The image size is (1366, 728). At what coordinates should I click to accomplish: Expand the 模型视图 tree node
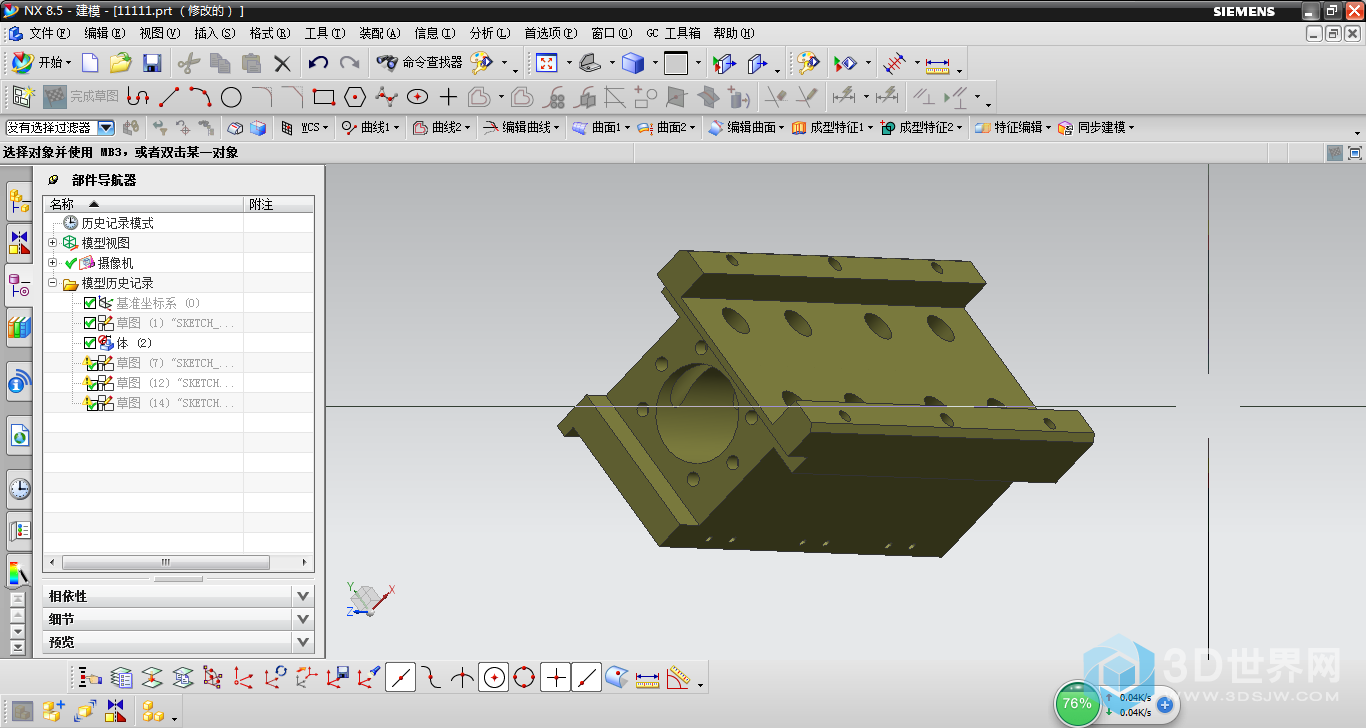53,243
